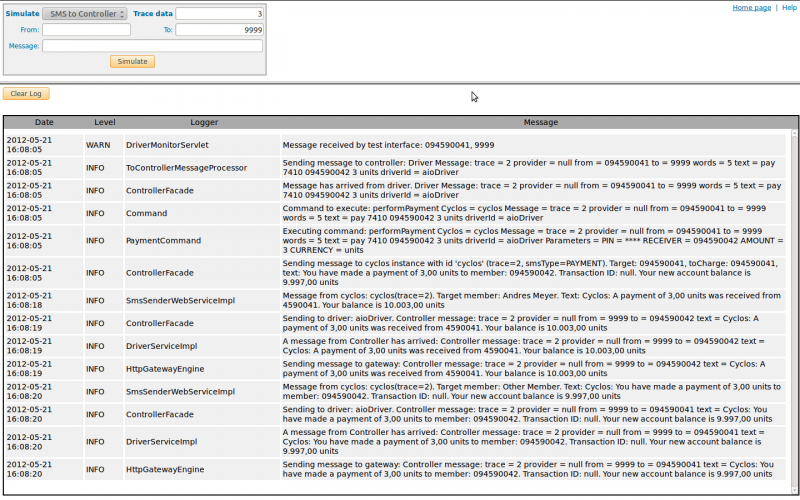The width and height of the screenshot is (800, 500).
Task: Select the ToControllerMessageProcessor logger entry
Action: [187, 168]
